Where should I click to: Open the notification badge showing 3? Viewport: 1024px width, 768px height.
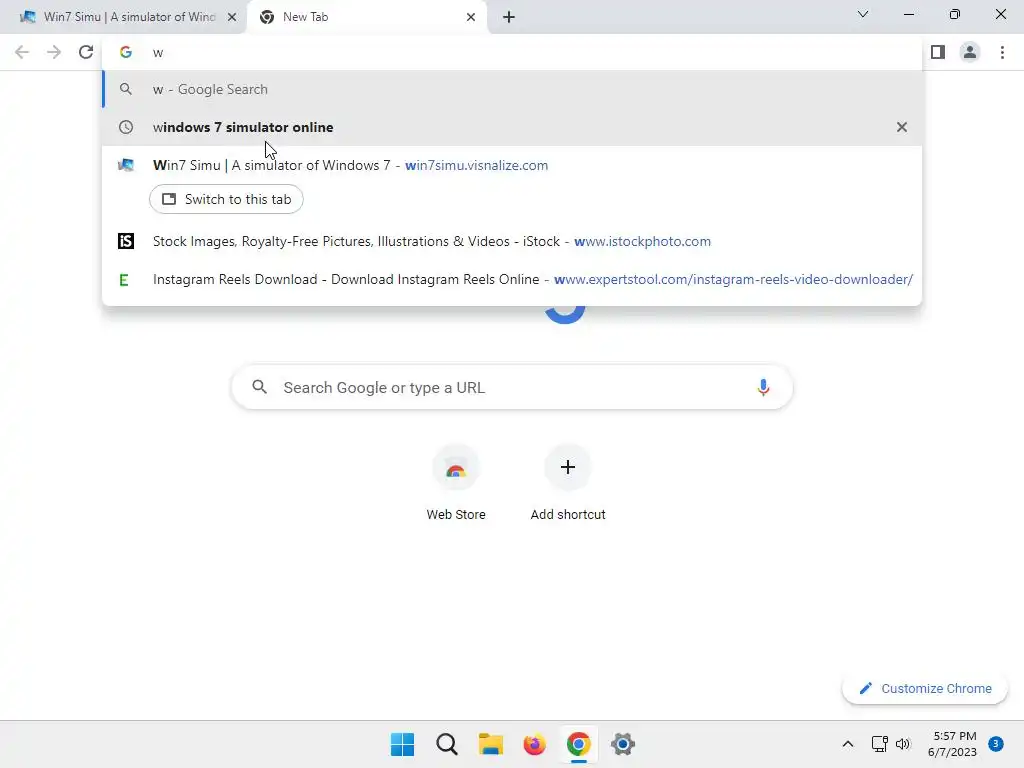[996, 744]
